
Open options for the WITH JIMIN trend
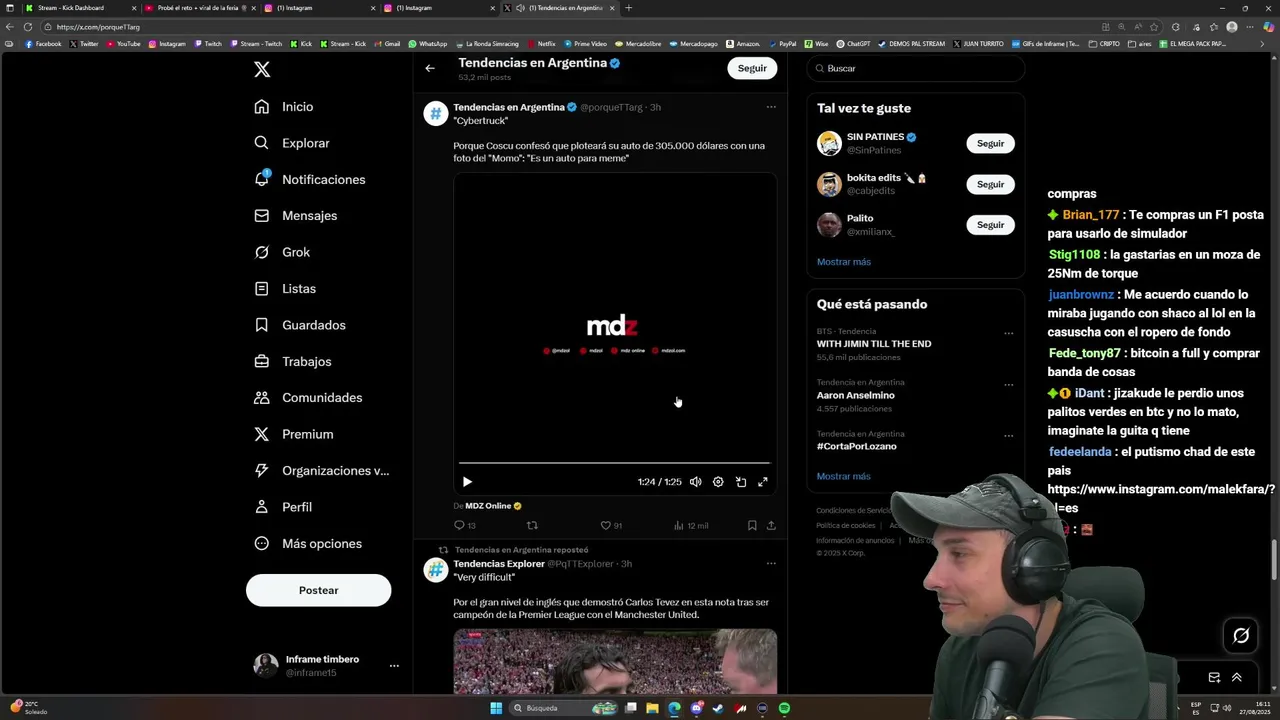(x=1008, y=333)
